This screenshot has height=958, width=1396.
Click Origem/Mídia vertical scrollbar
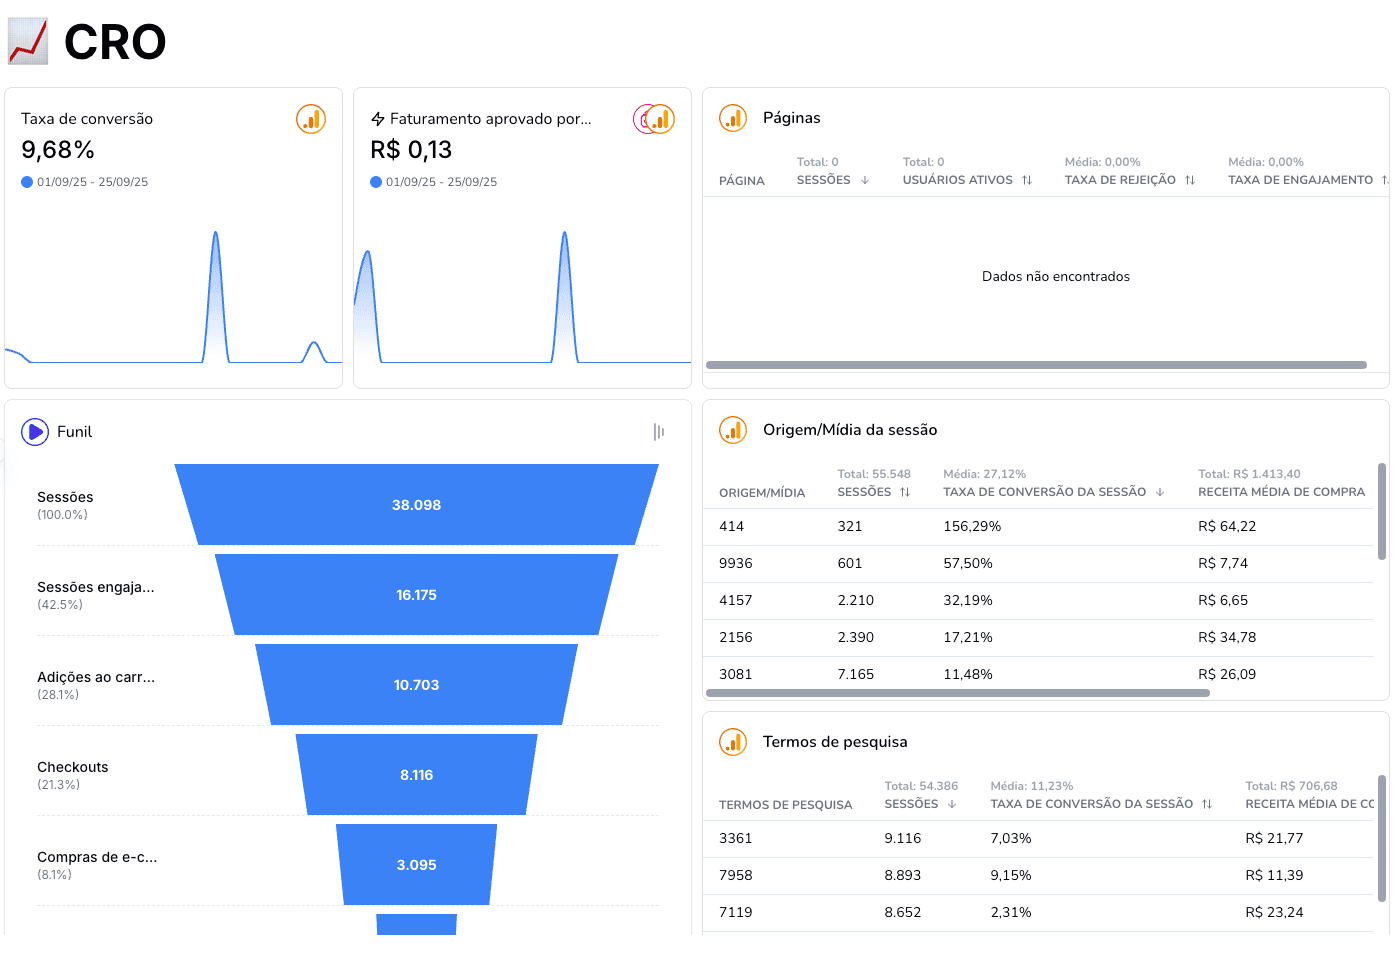(1382, 511)
